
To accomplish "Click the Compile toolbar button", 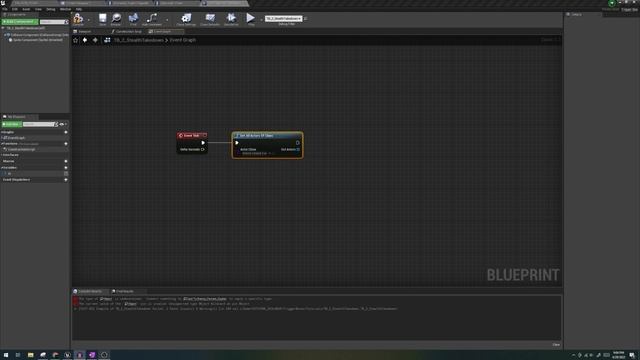I will (x=78, y=19).
